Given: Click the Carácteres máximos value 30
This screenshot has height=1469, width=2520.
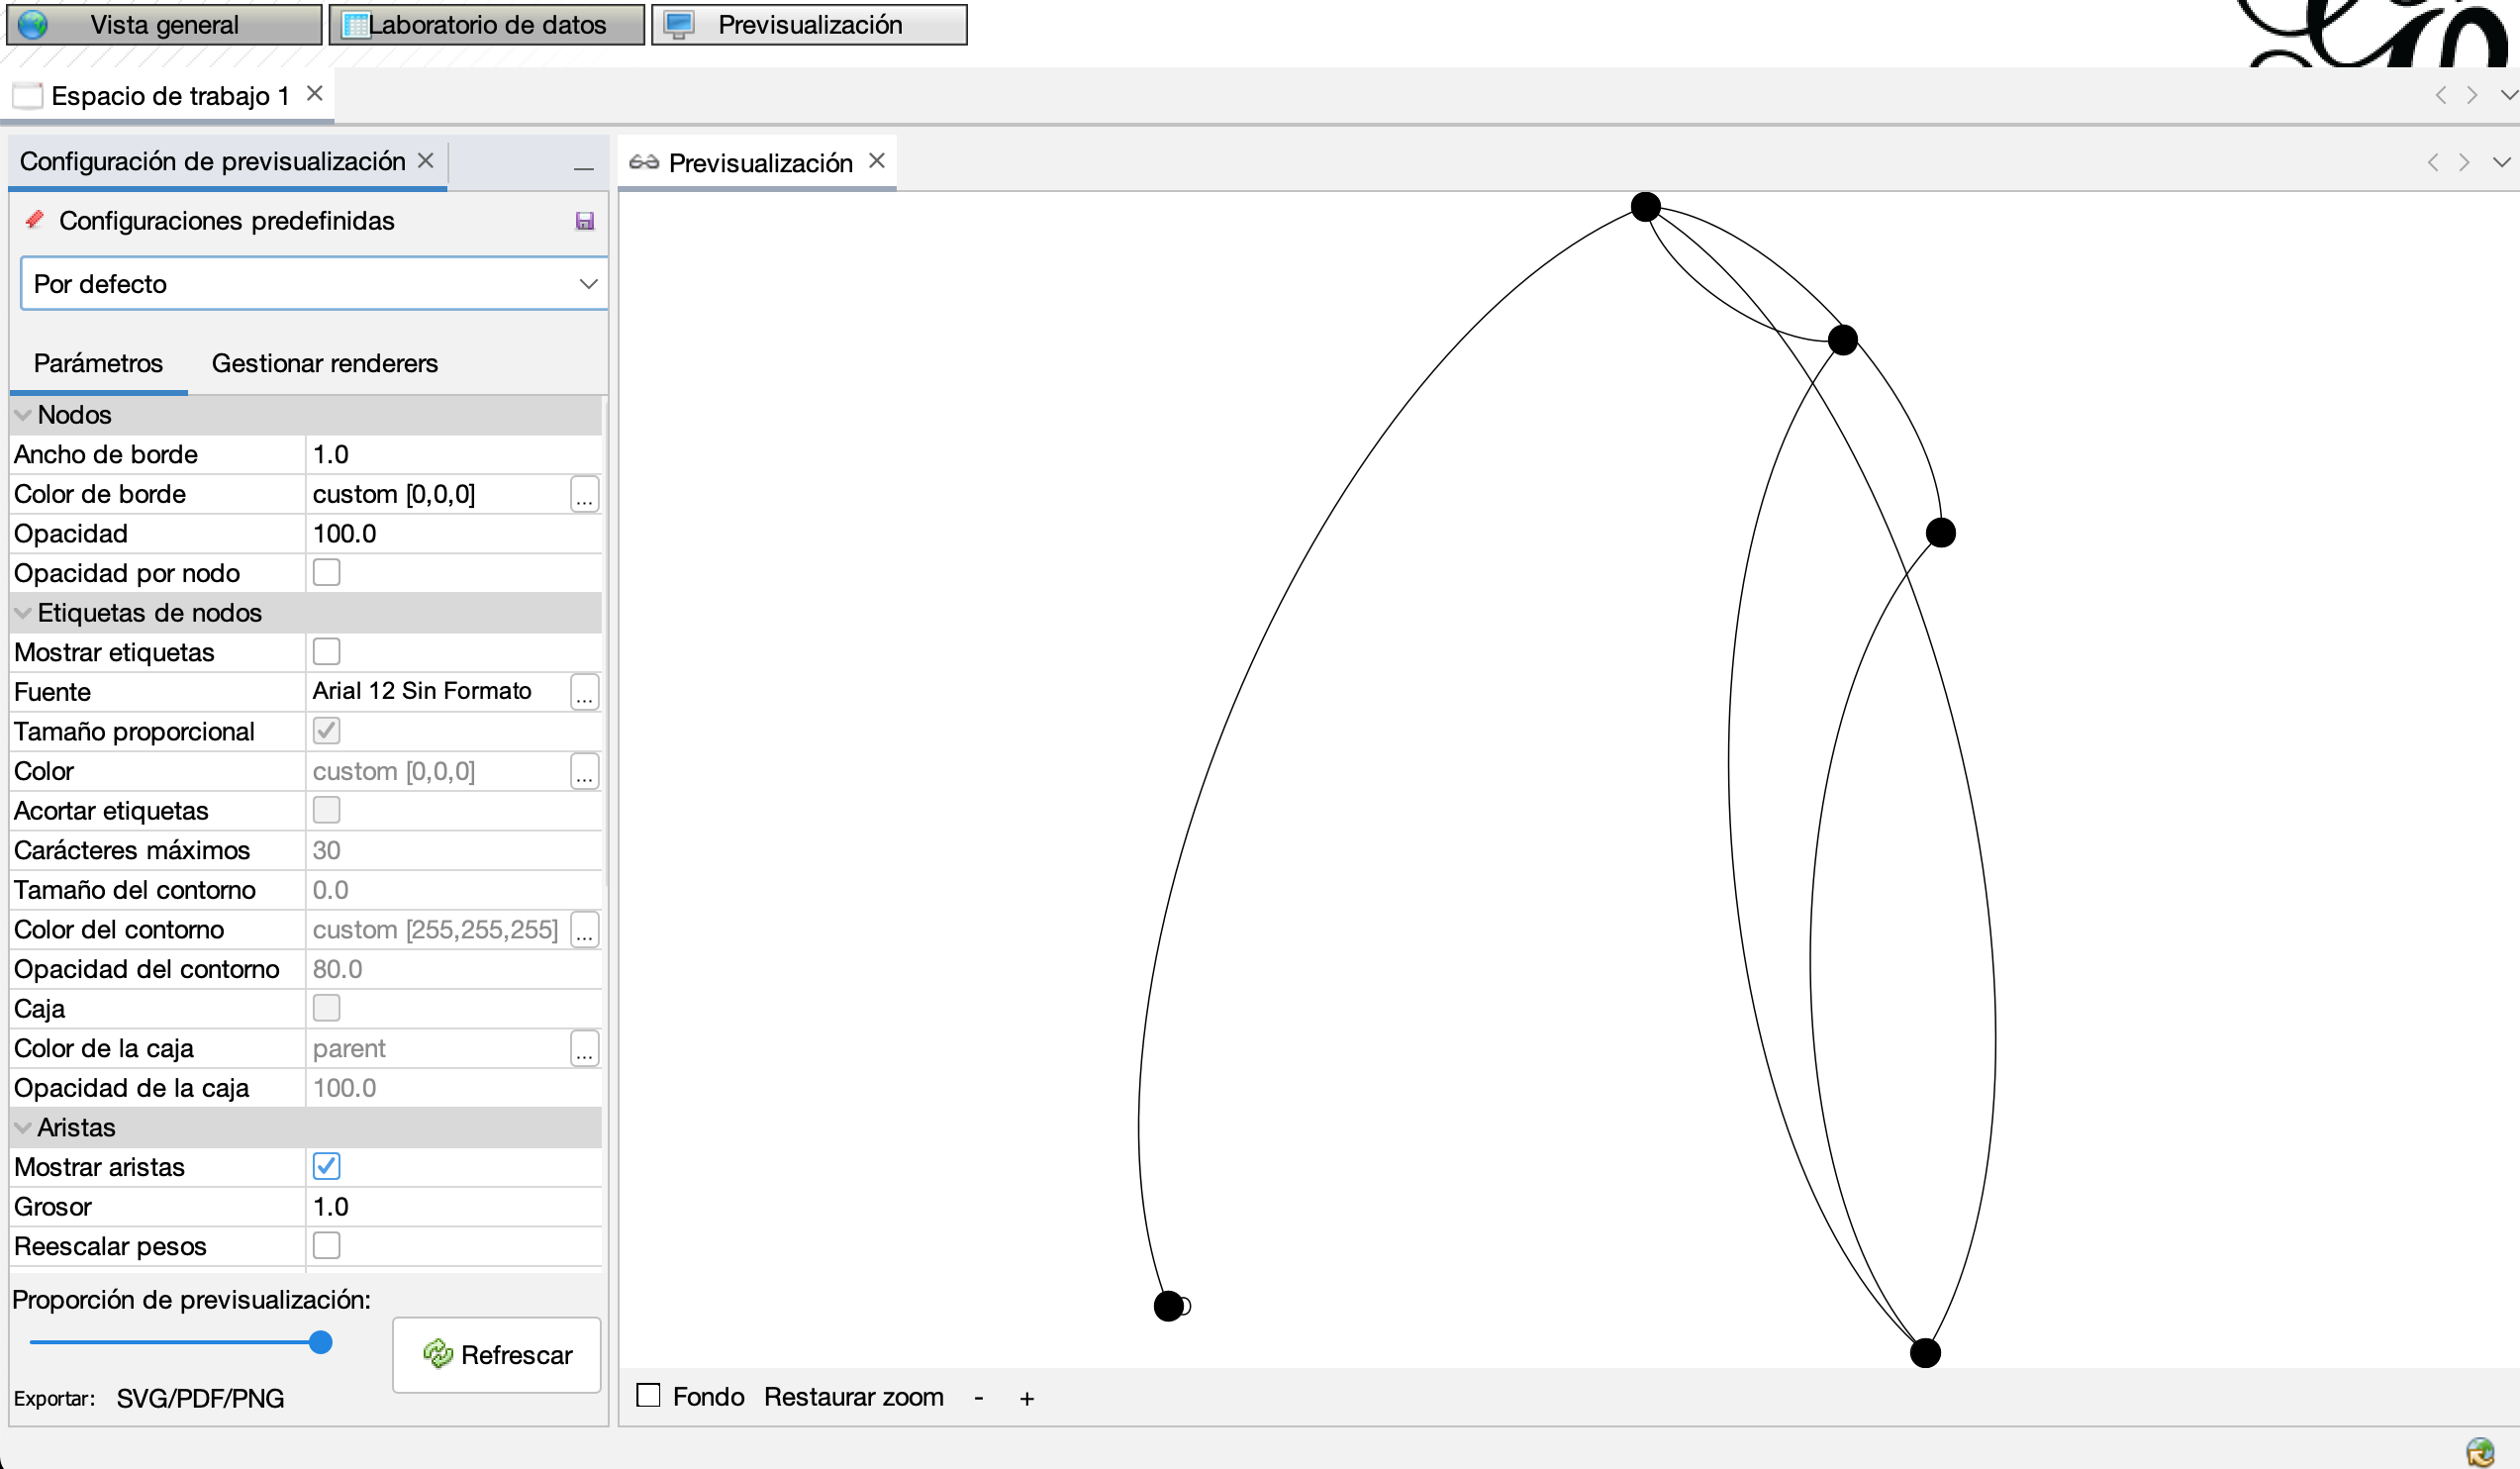Looking at the screenshot, I should tap(453, 850).
